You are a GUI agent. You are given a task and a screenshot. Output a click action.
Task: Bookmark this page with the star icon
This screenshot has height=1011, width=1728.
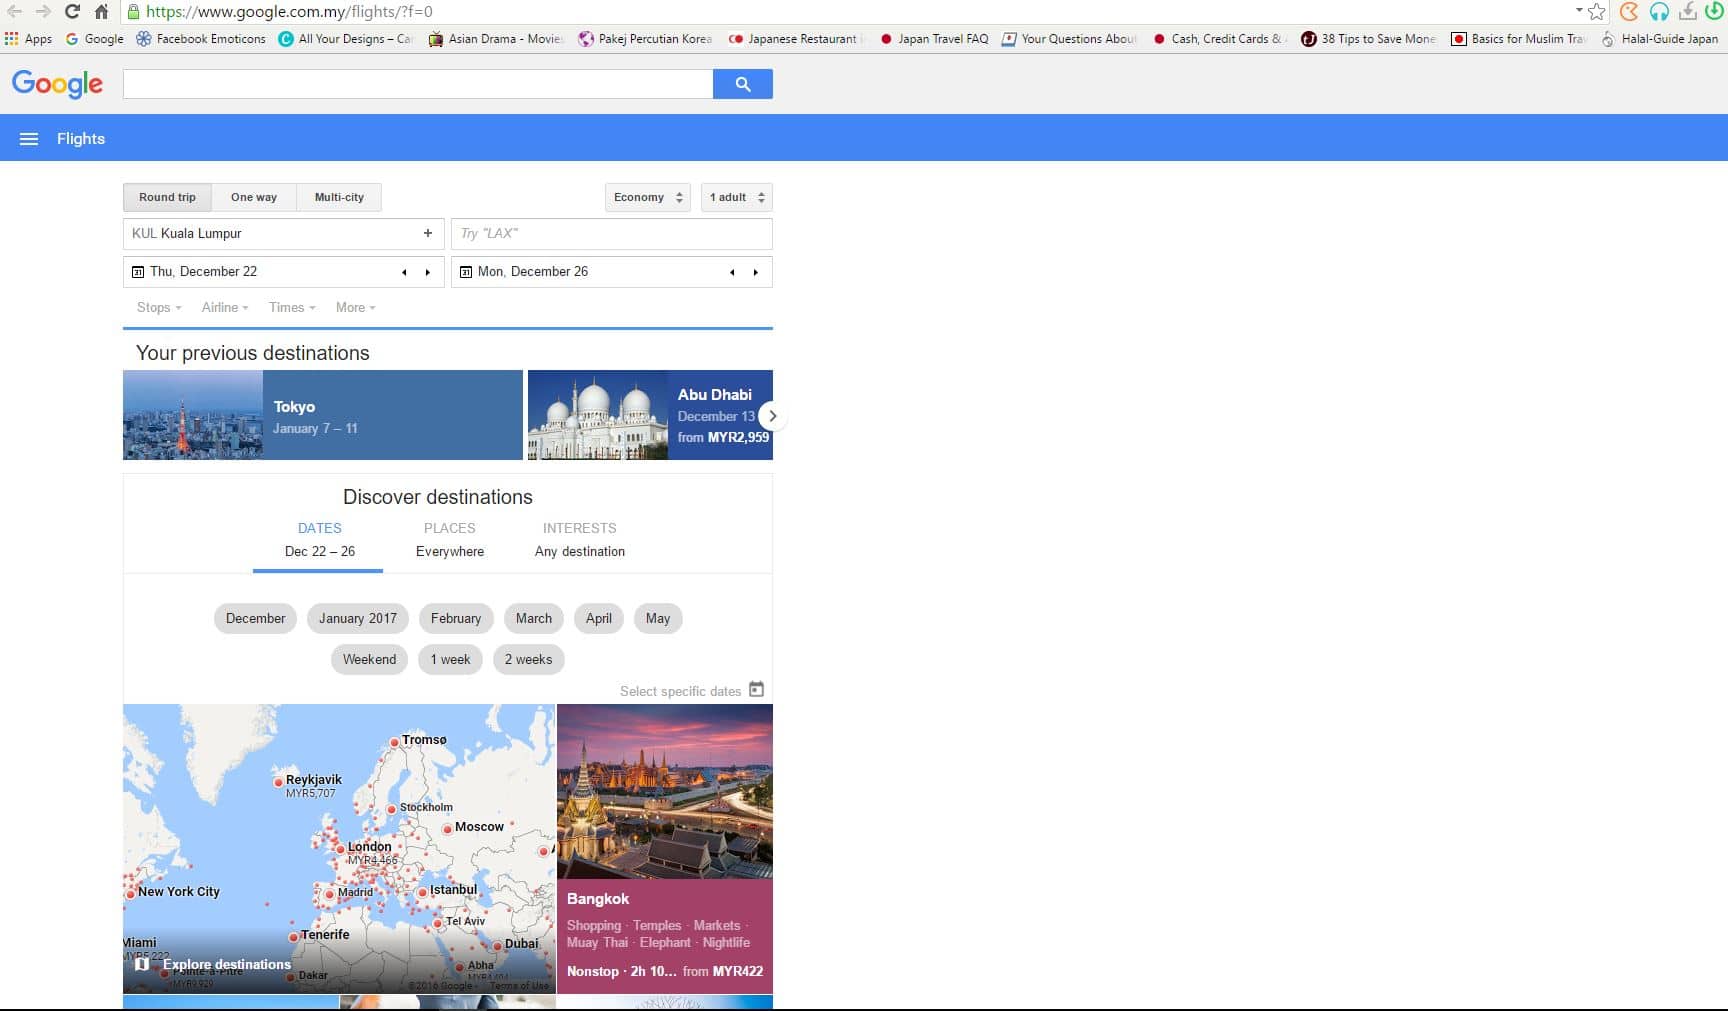tap(1597, 12)
